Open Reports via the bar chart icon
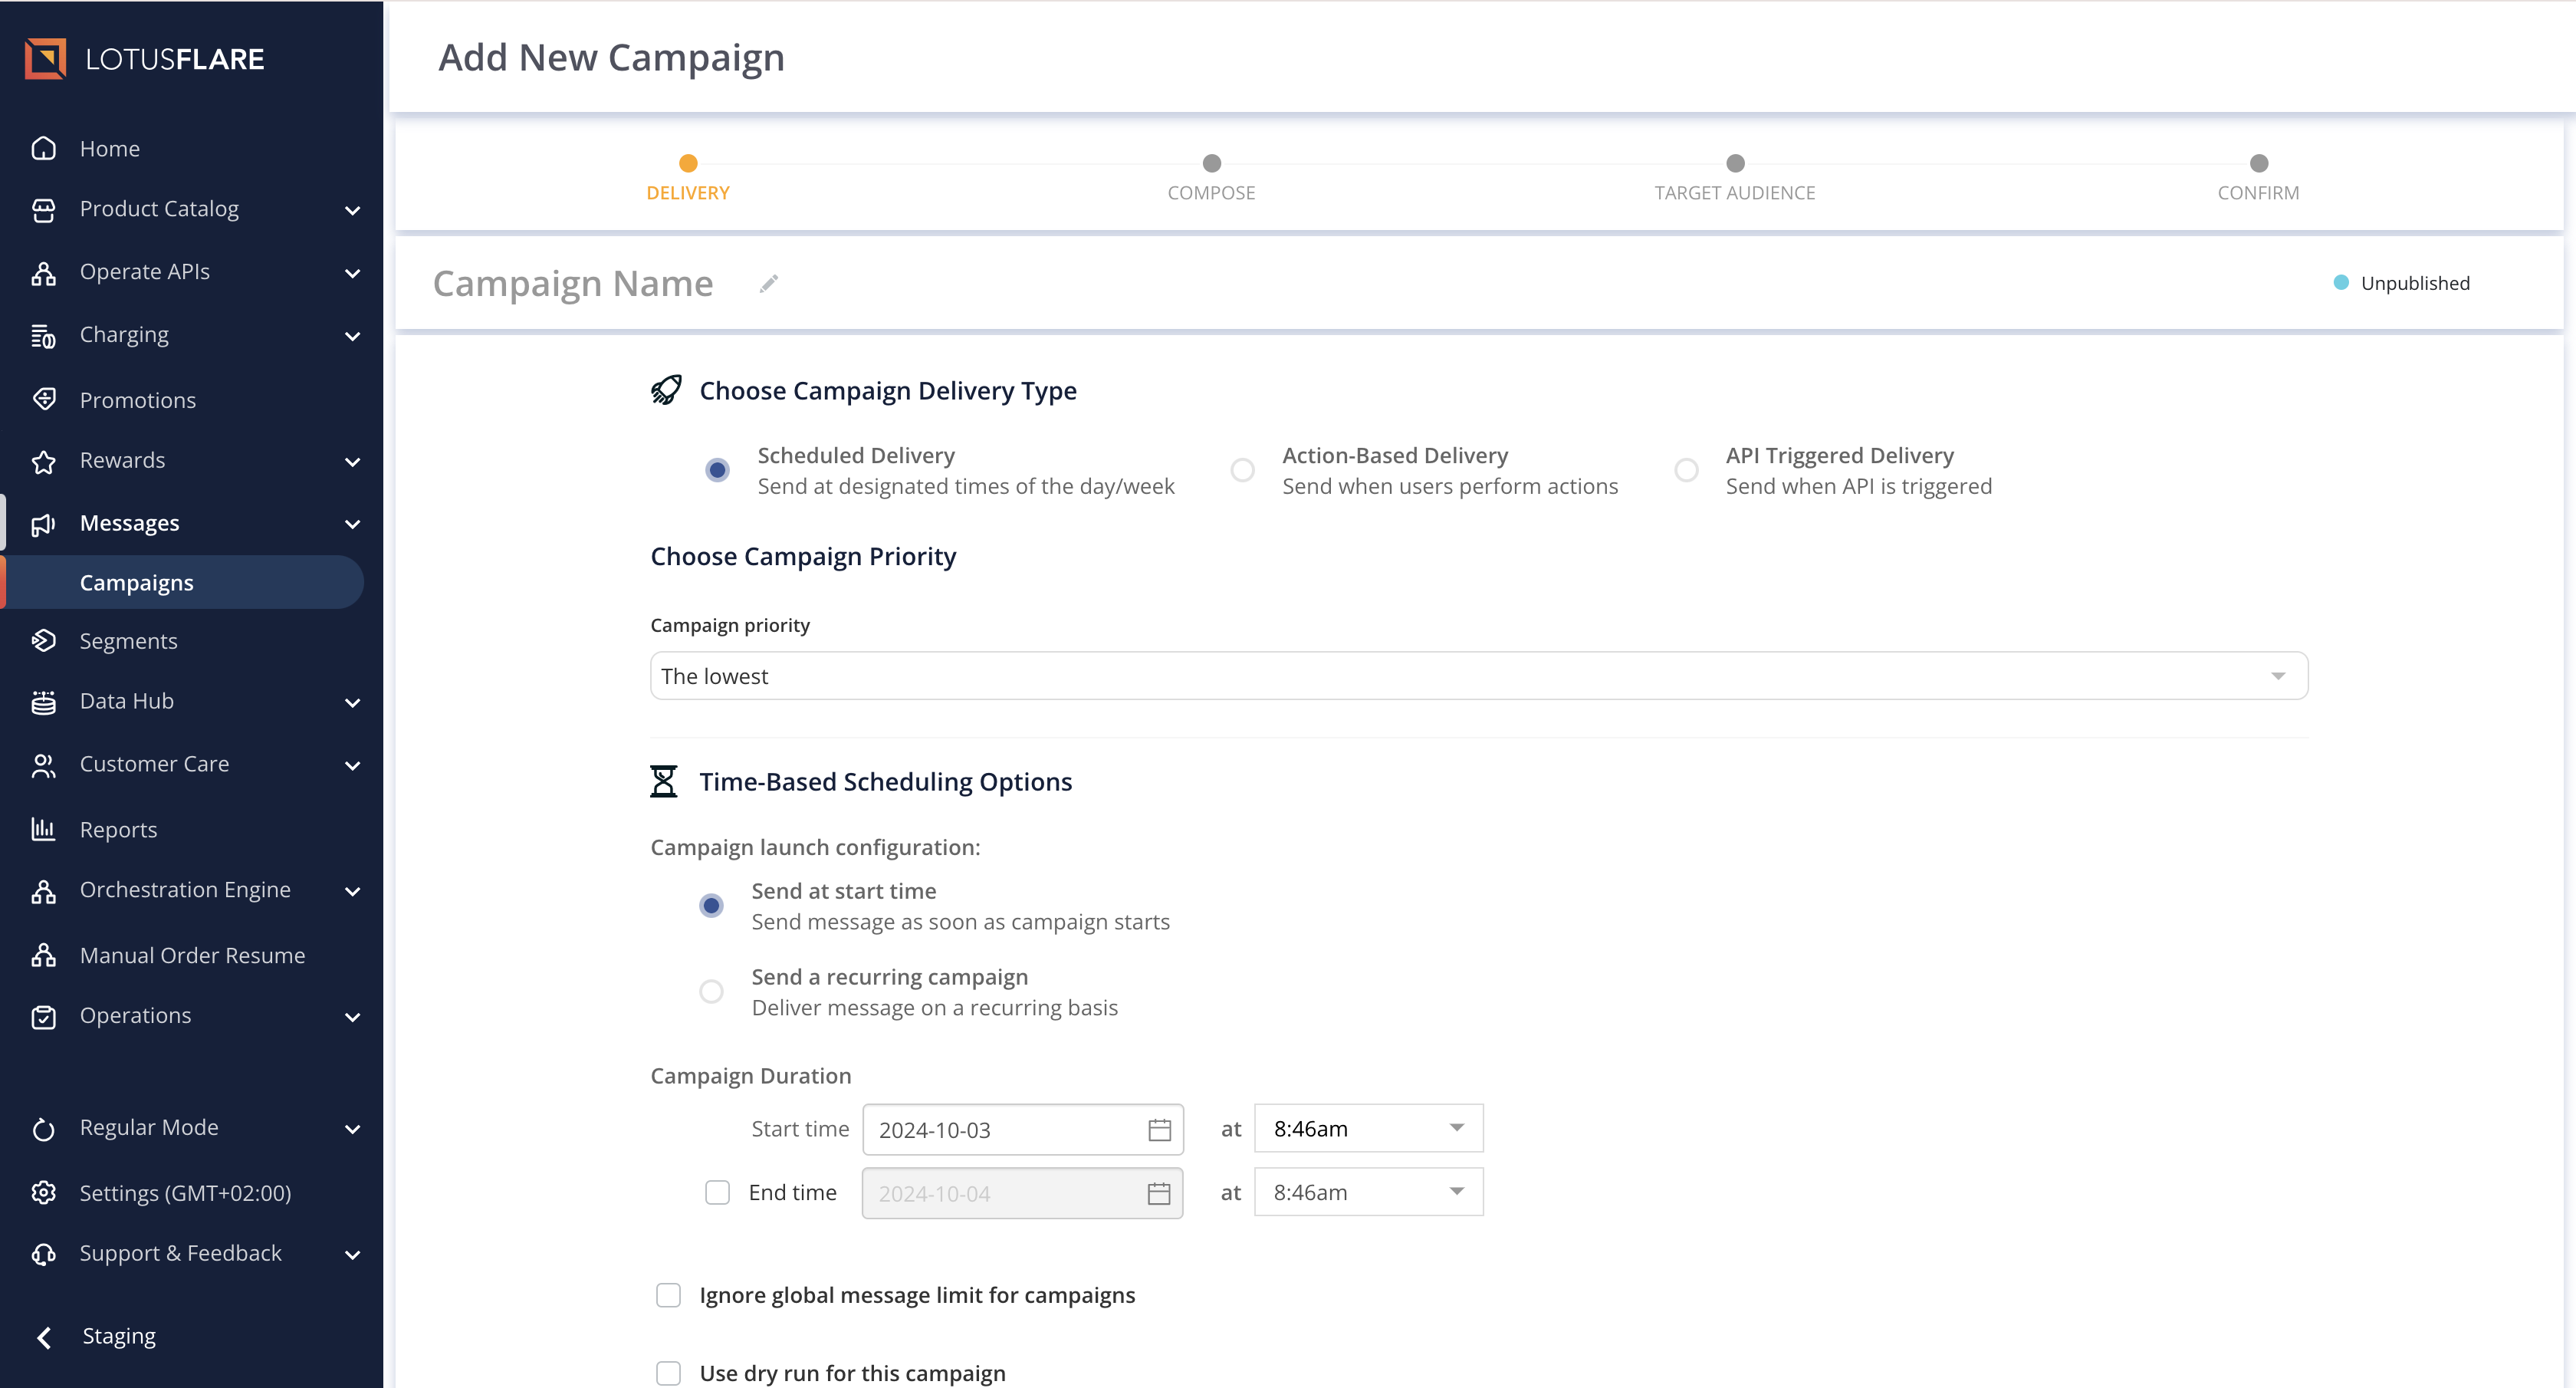Viewport: 2576px width, 1388px height. pyautogui.click(x=44, y=829)
